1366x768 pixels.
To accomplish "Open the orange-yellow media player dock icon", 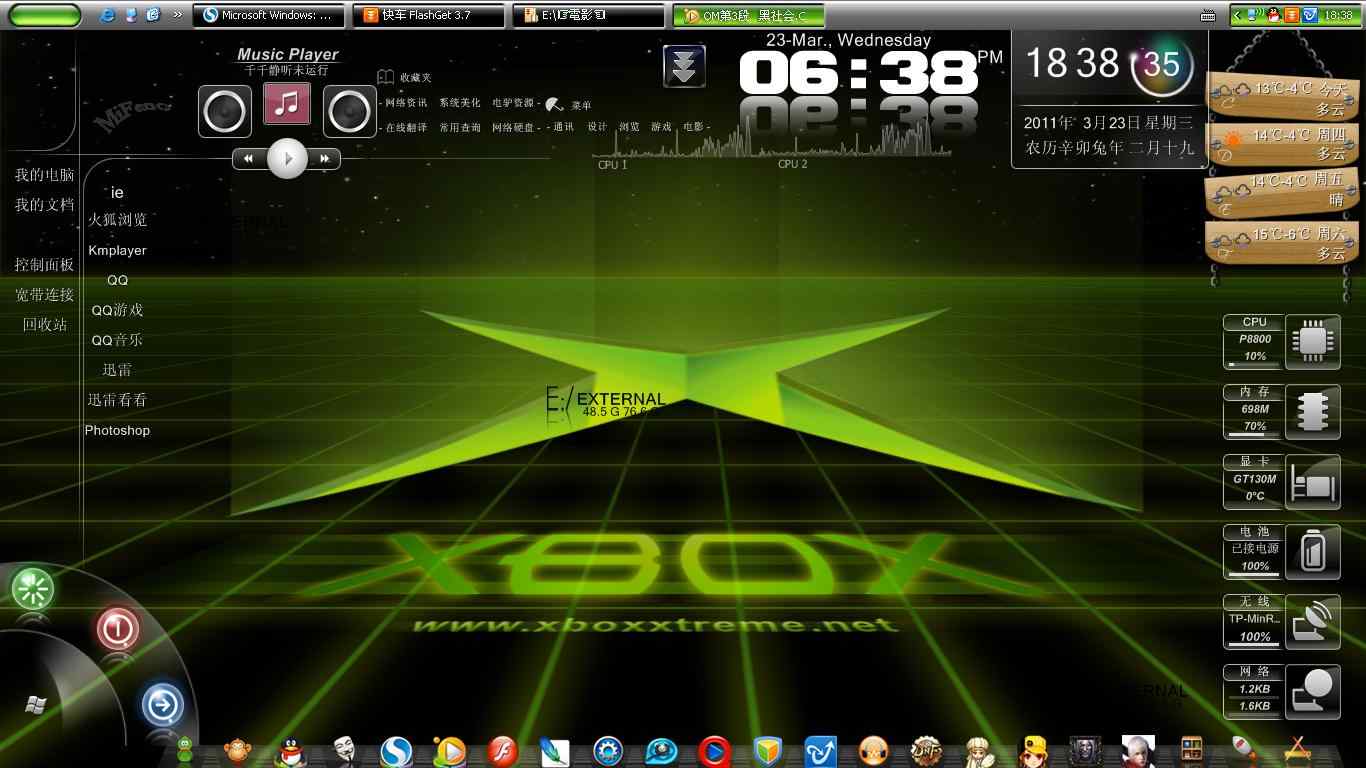I will click(x=450, y=751).
